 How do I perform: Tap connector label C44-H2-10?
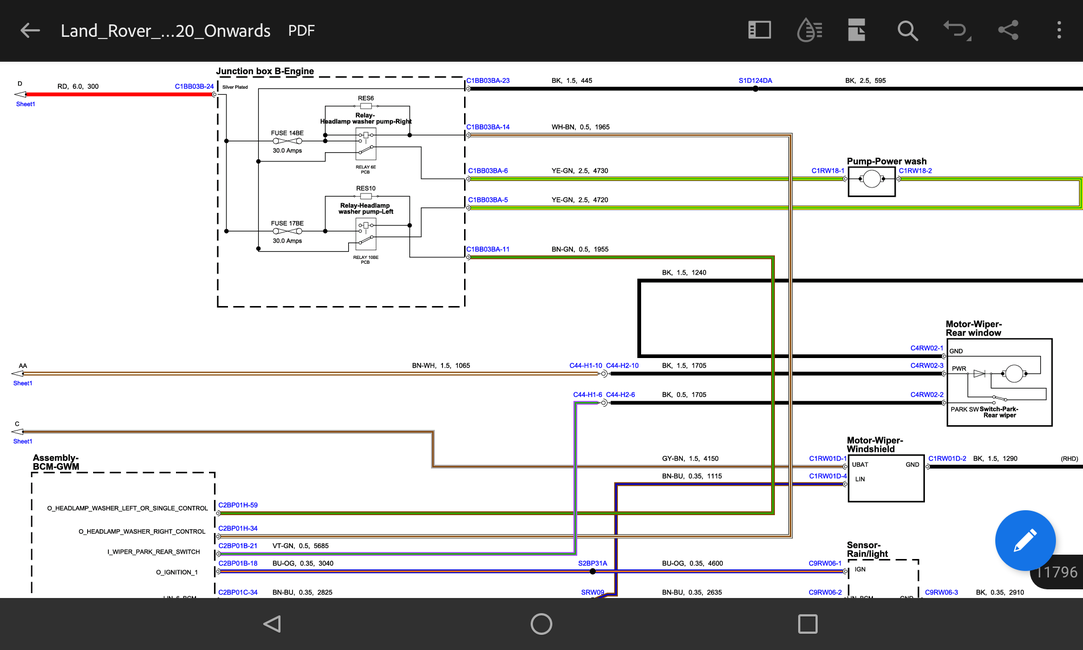coord(622,365)
